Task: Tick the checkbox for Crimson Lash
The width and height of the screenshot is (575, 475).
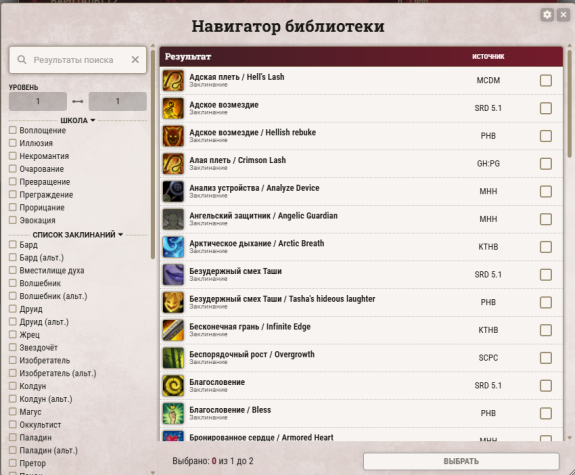Action: point(546,164)
